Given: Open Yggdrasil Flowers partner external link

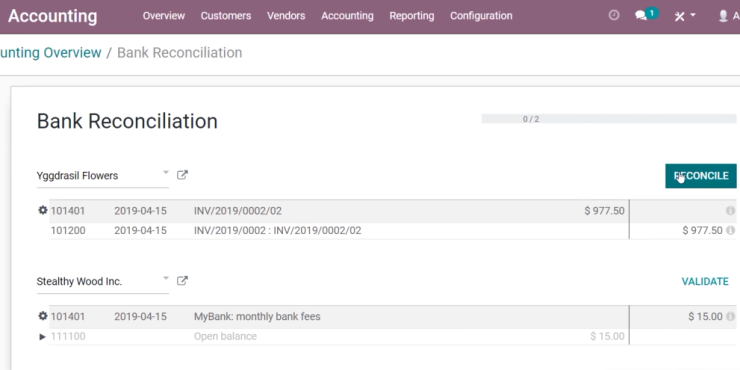Looking at the screenshot, I should (182, 175).
